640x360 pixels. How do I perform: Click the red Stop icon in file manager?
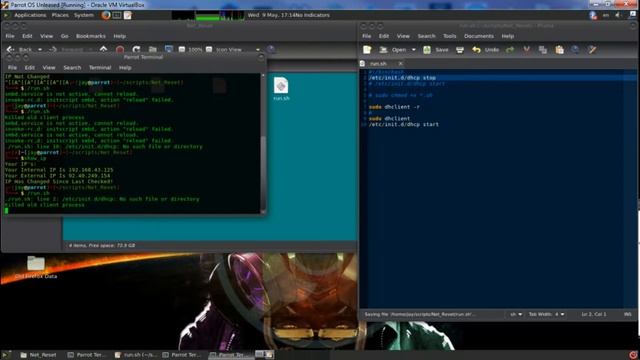[x=120, y=49]
